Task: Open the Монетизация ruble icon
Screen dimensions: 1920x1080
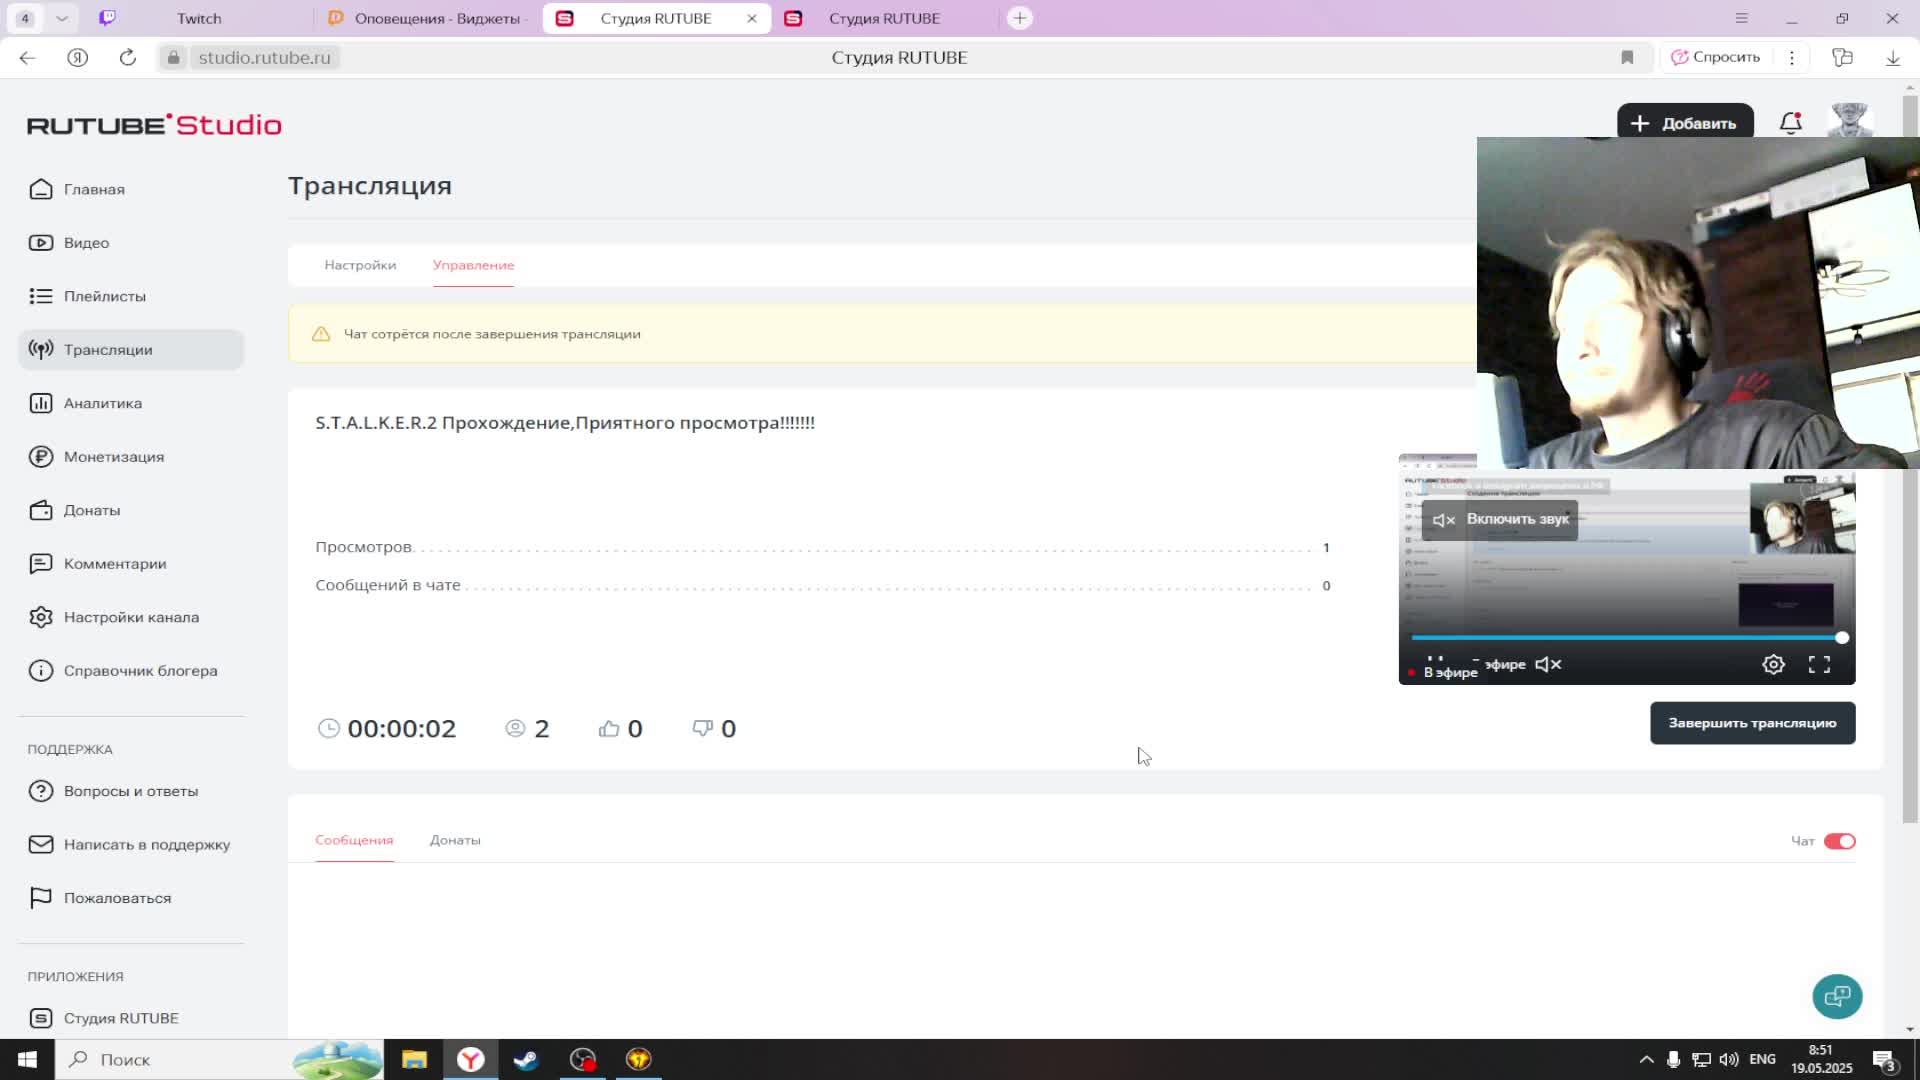Action: click(x=41, y=457)
